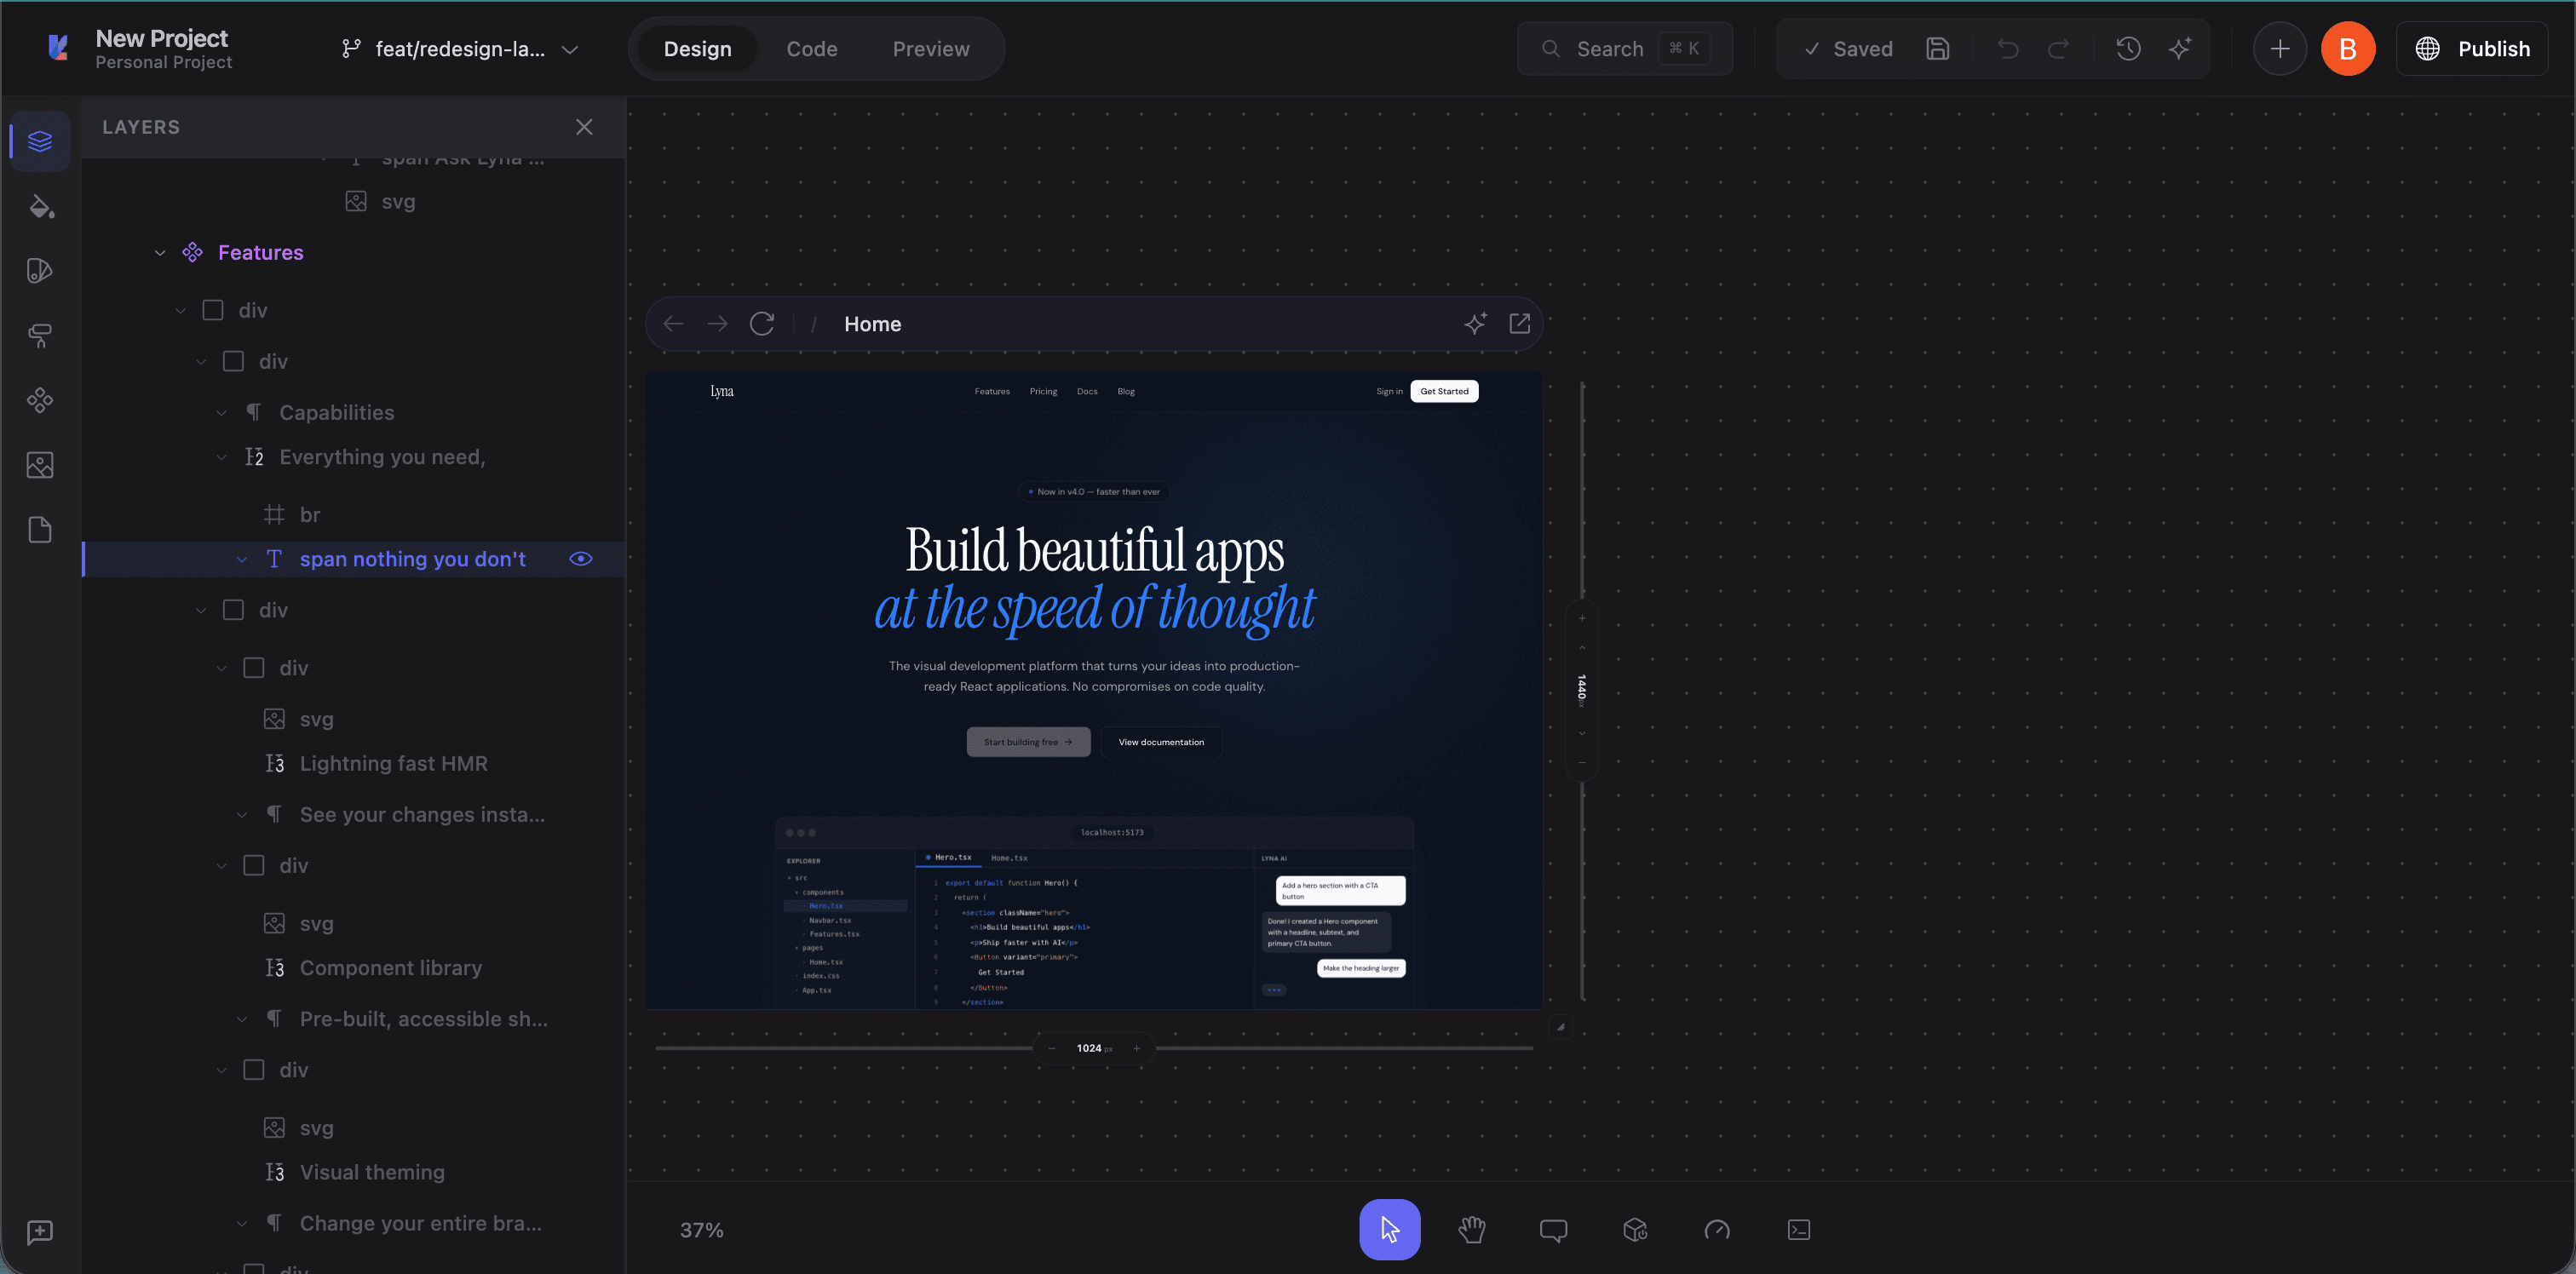
Task: Open AI sparkle assistant in top toolbar
Action: 2180,48
